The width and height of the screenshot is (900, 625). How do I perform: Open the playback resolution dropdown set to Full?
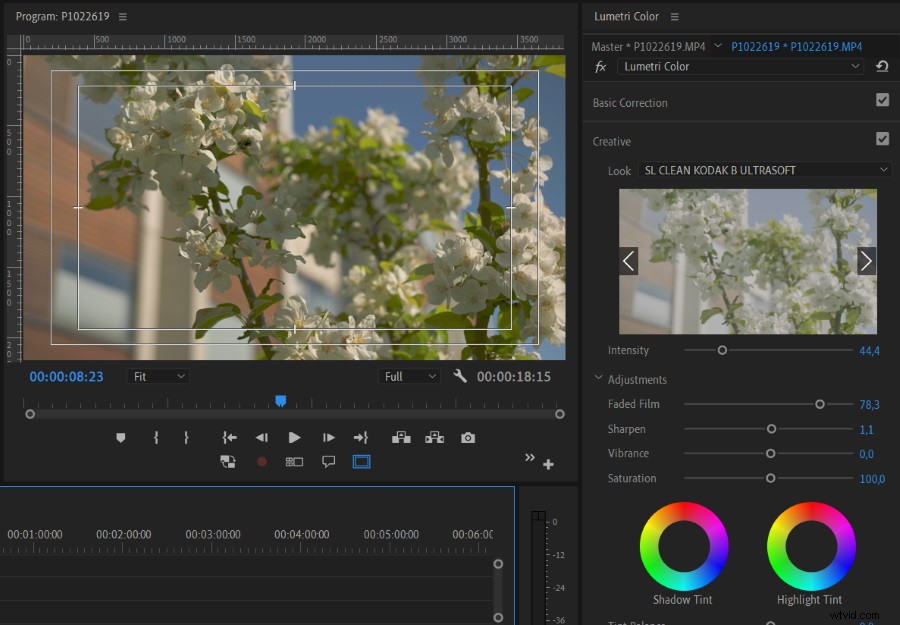[408, 376]
